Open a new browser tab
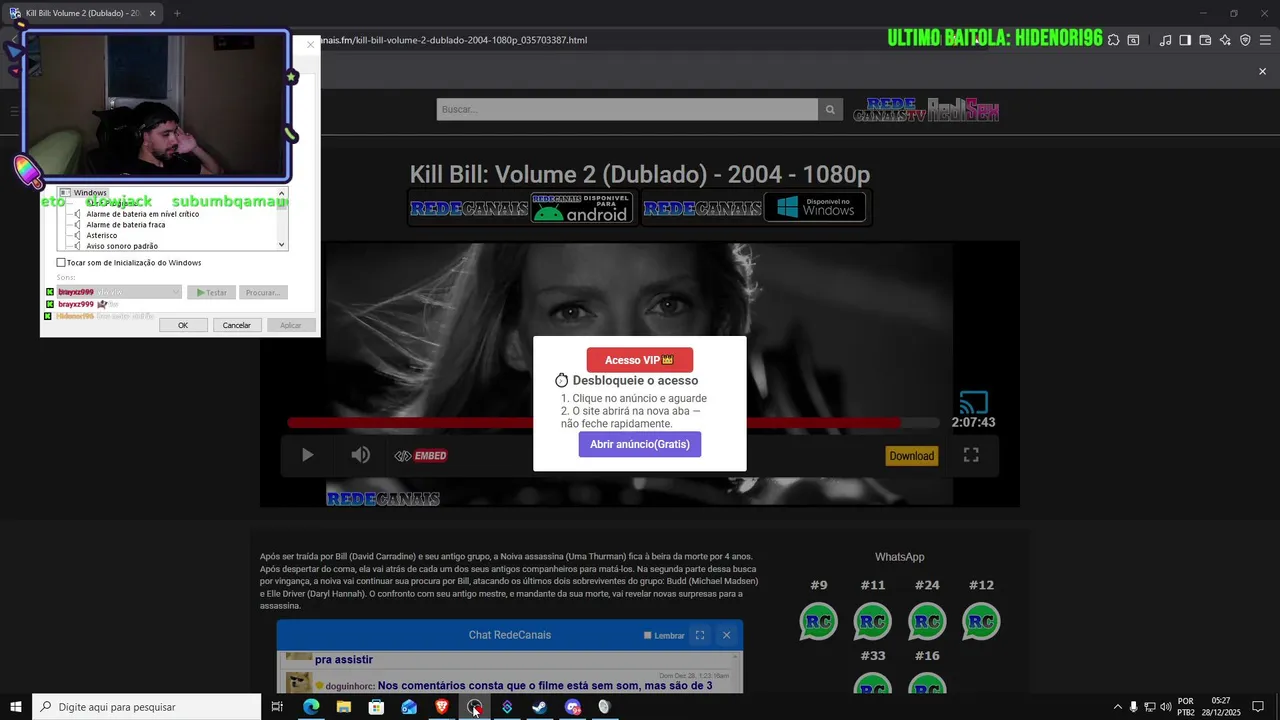Viewport: 1280px width, 720px height. (x=177, y=13)
